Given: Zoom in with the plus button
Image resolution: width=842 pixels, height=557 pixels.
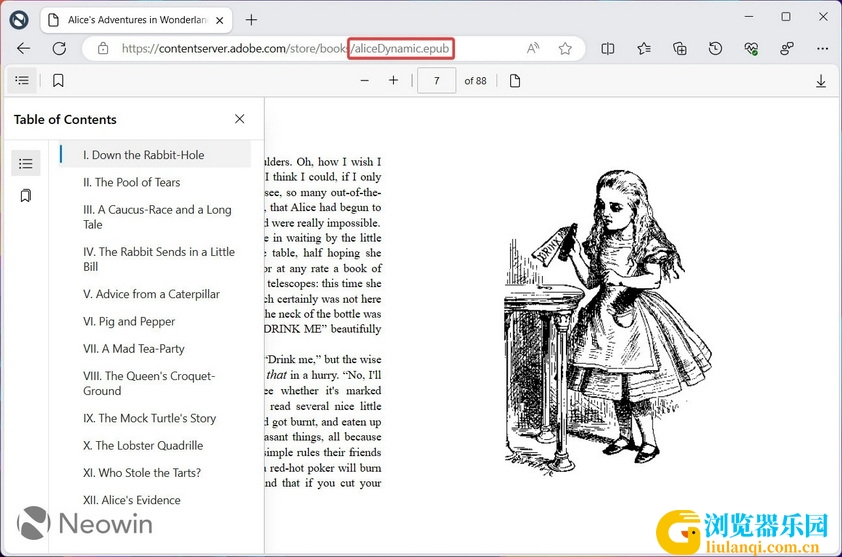Looking at the screenshot, I should (x=394, y=81).
